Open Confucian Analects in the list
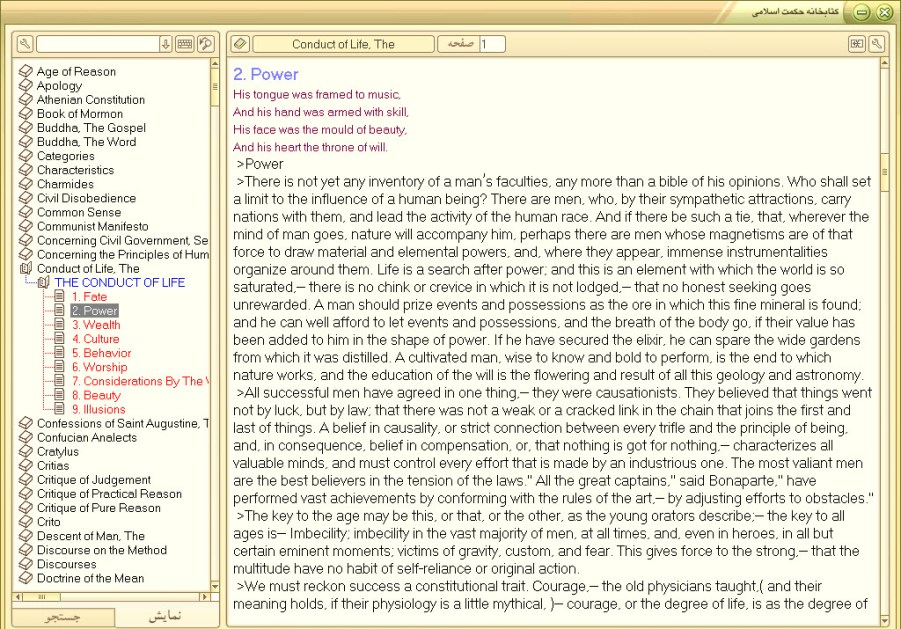The height and width of the screenshot is (629, 901). pyautogui.click(x=87, y=437)
